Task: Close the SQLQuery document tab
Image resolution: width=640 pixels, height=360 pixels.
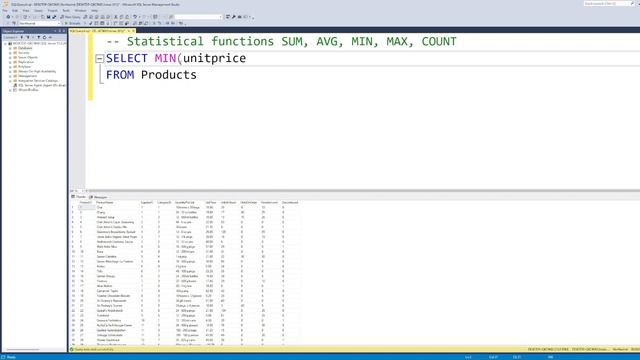Action: pos(133,31)
